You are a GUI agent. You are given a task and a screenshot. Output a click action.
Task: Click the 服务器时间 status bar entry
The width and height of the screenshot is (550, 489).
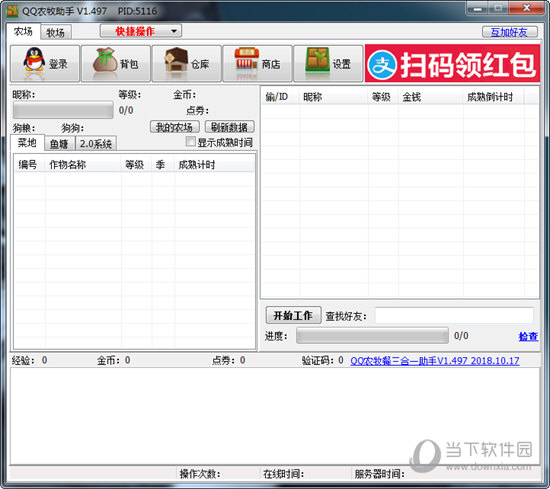click(x=379, y=474)
